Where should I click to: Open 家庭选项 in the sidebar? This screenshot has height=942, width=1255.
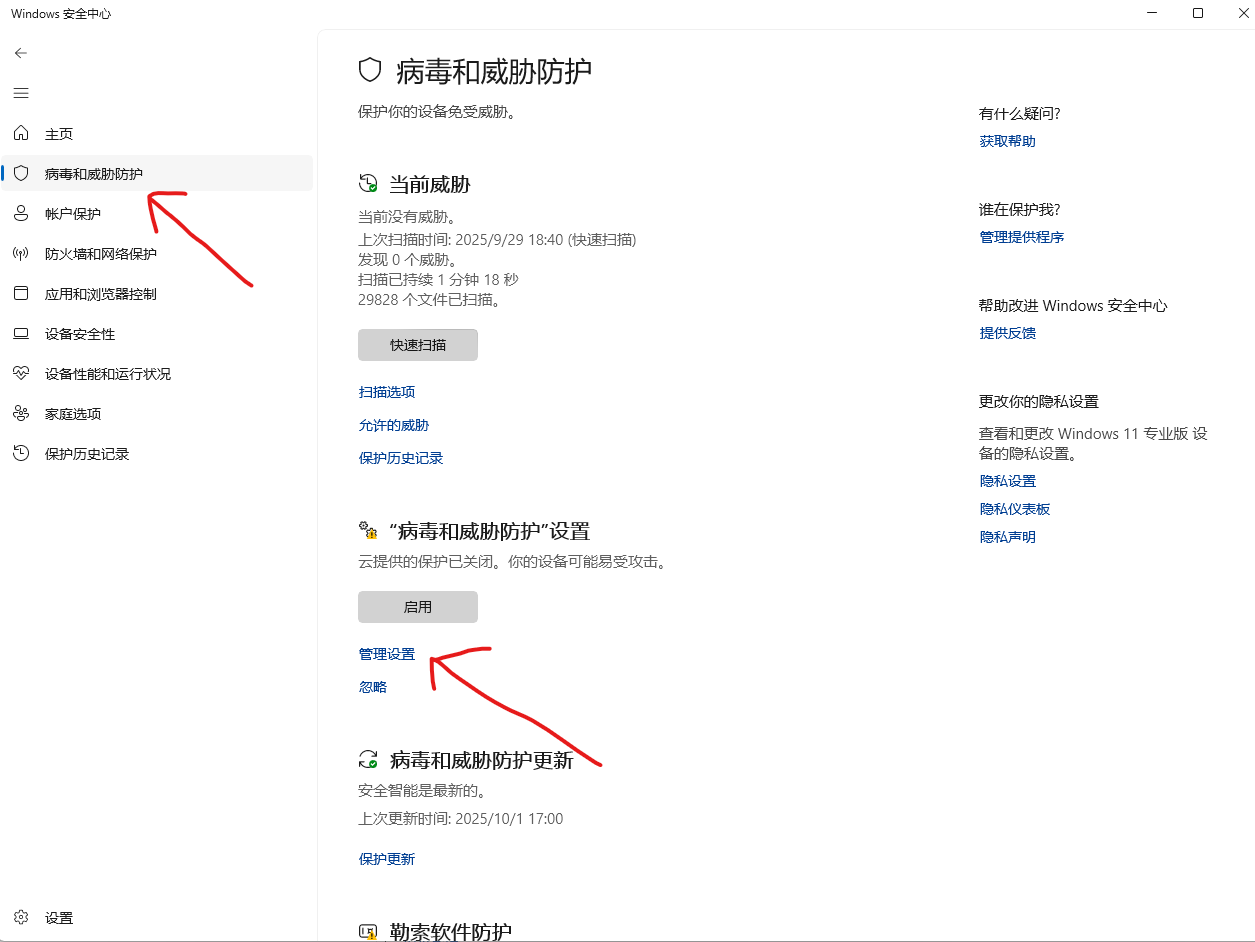tap(73, 414)
